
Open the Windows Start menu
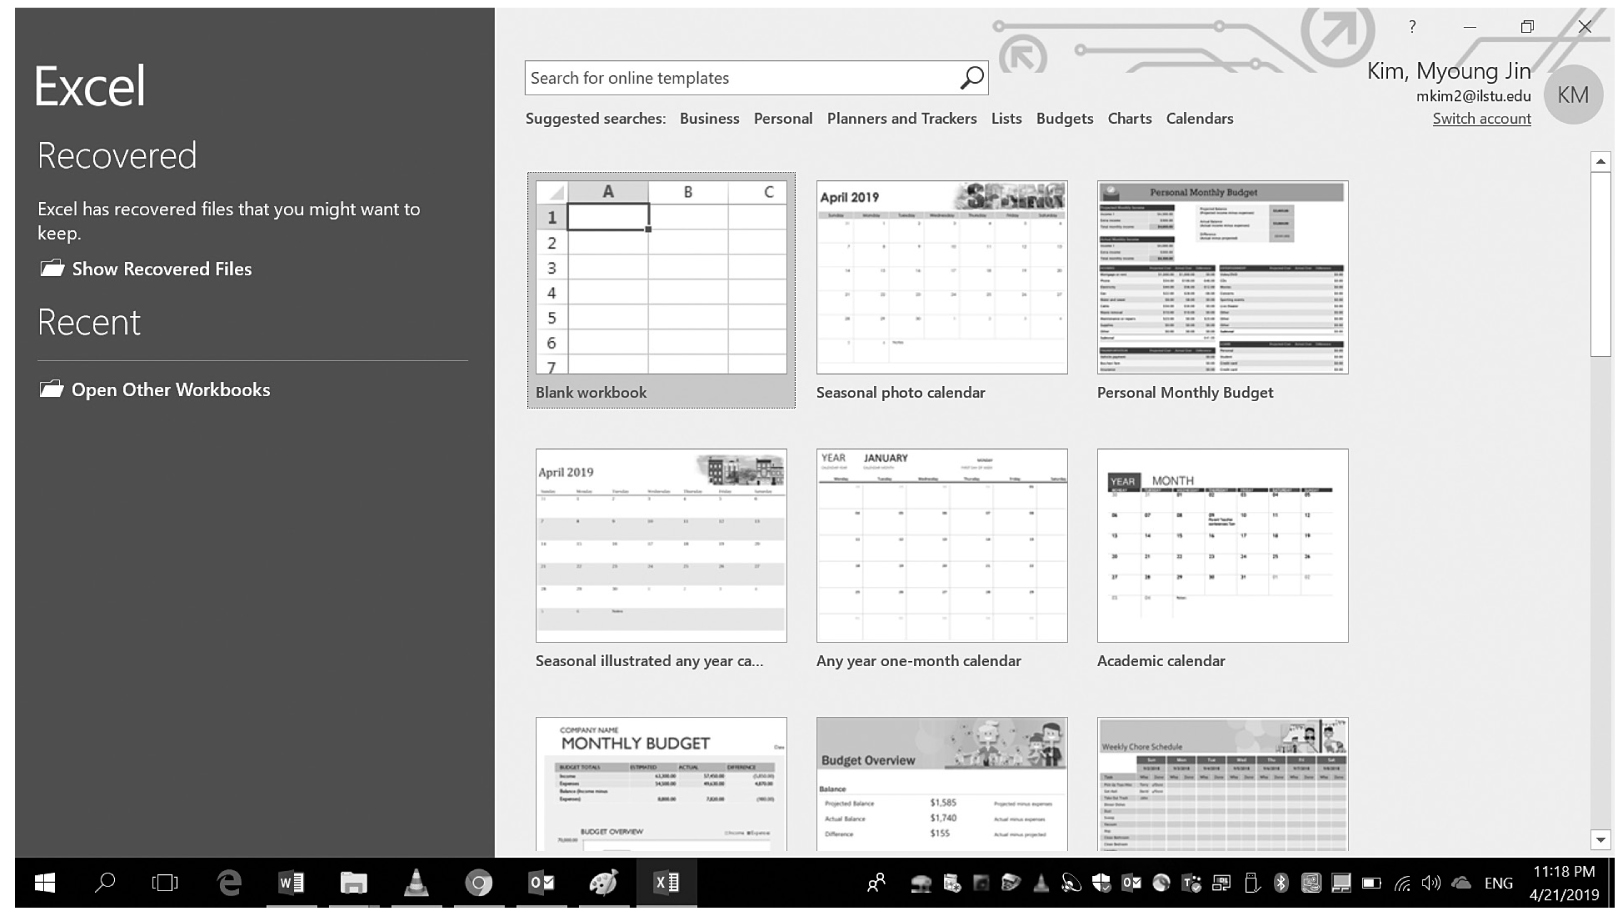[x=45, y=883]
